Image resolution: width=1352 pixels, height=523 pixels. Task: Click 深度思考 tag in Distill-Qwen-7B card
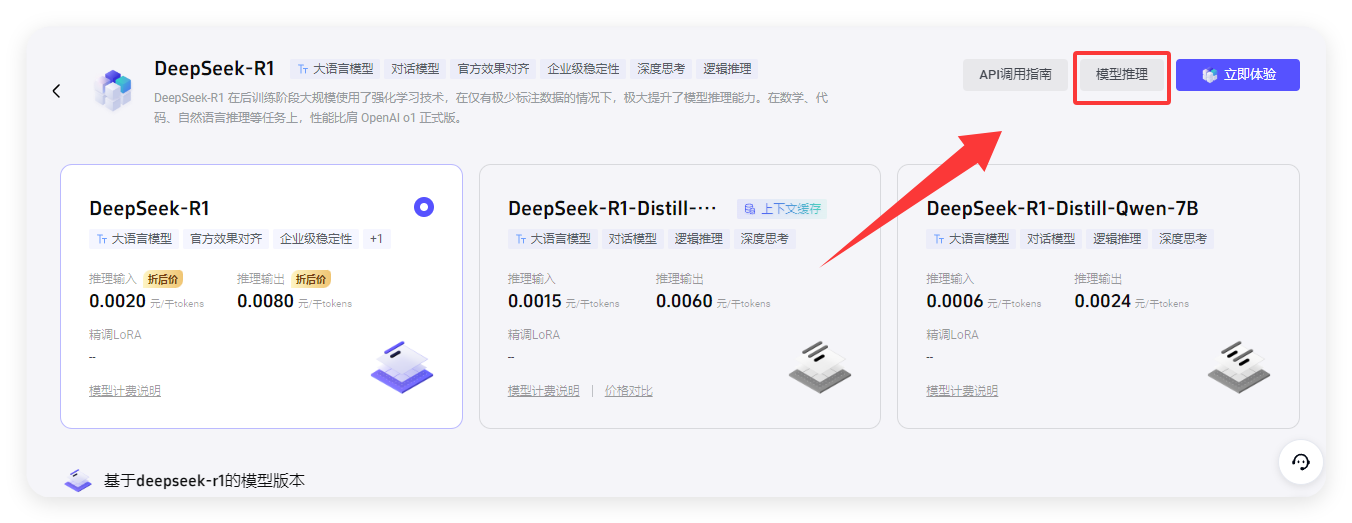pos(1183,239)
